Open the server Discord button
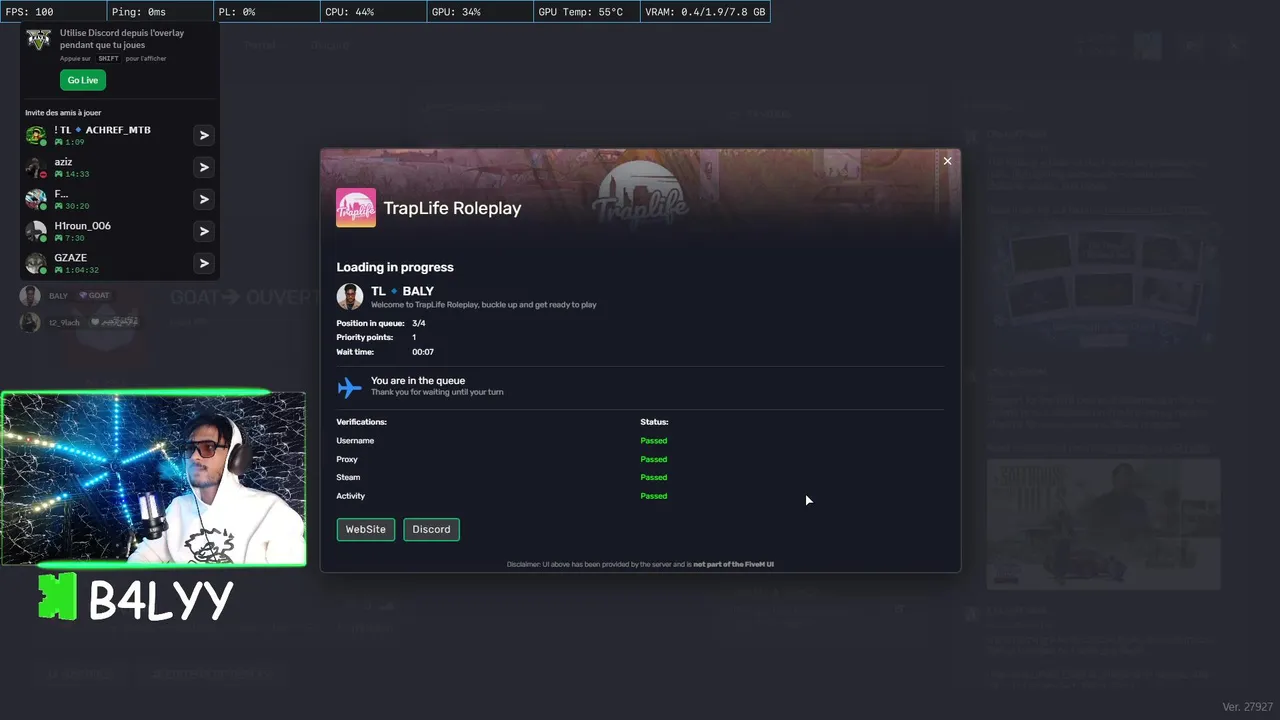The image size is (1280, 720). (431, 529)
